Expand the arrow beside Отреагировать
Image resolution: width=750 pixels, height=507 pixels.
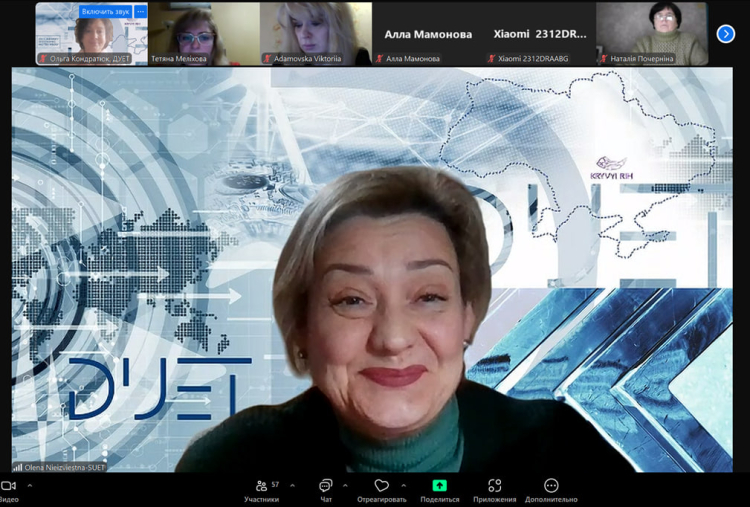click(404, 486)
